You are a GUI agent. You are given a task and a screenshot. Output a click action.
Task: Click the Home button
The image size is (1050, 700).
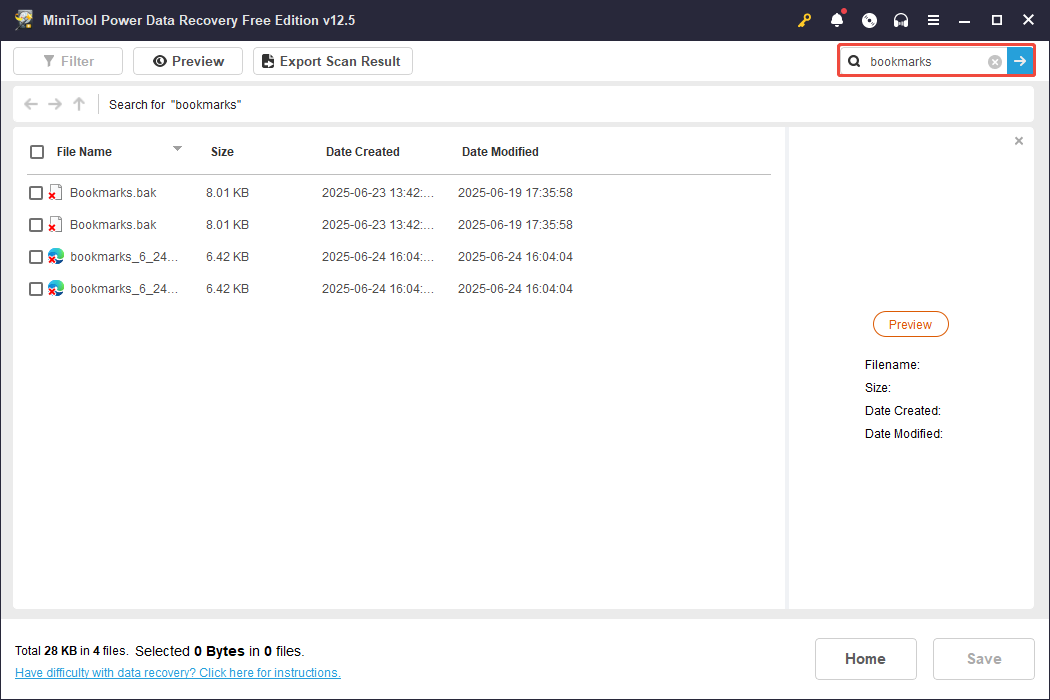865,659
